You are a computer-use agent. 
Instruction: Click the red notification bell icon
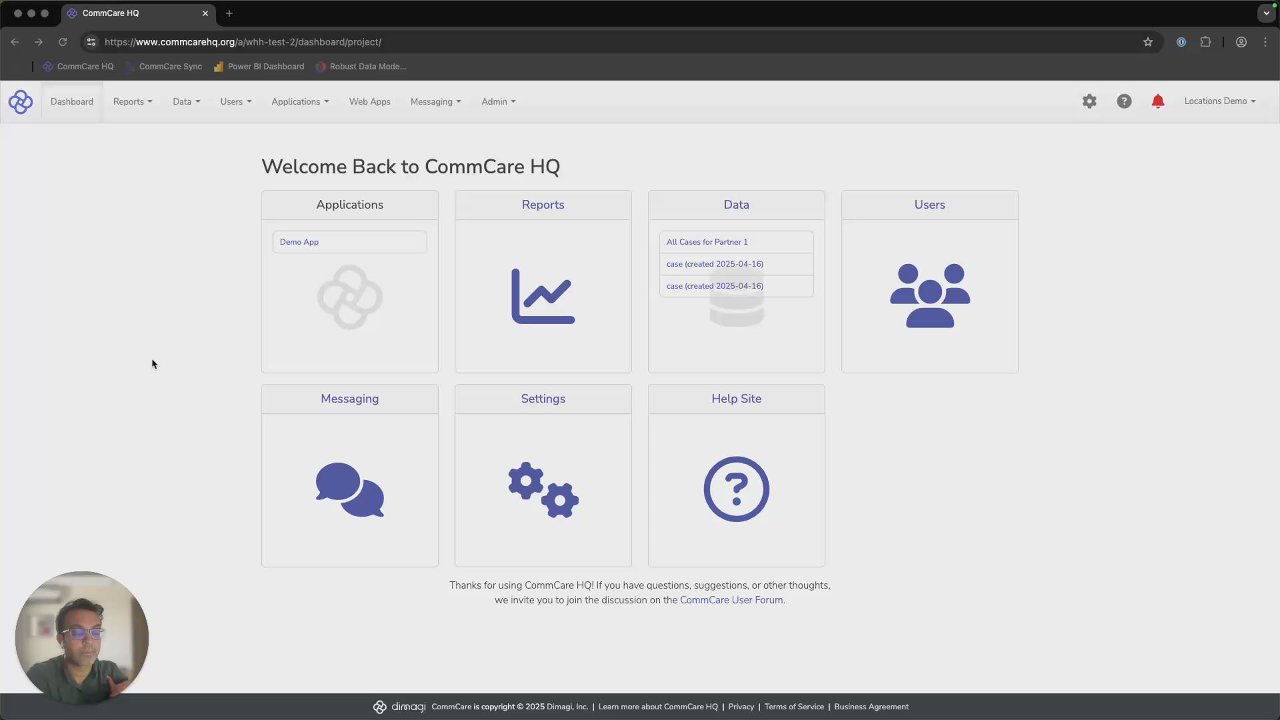1158,101
